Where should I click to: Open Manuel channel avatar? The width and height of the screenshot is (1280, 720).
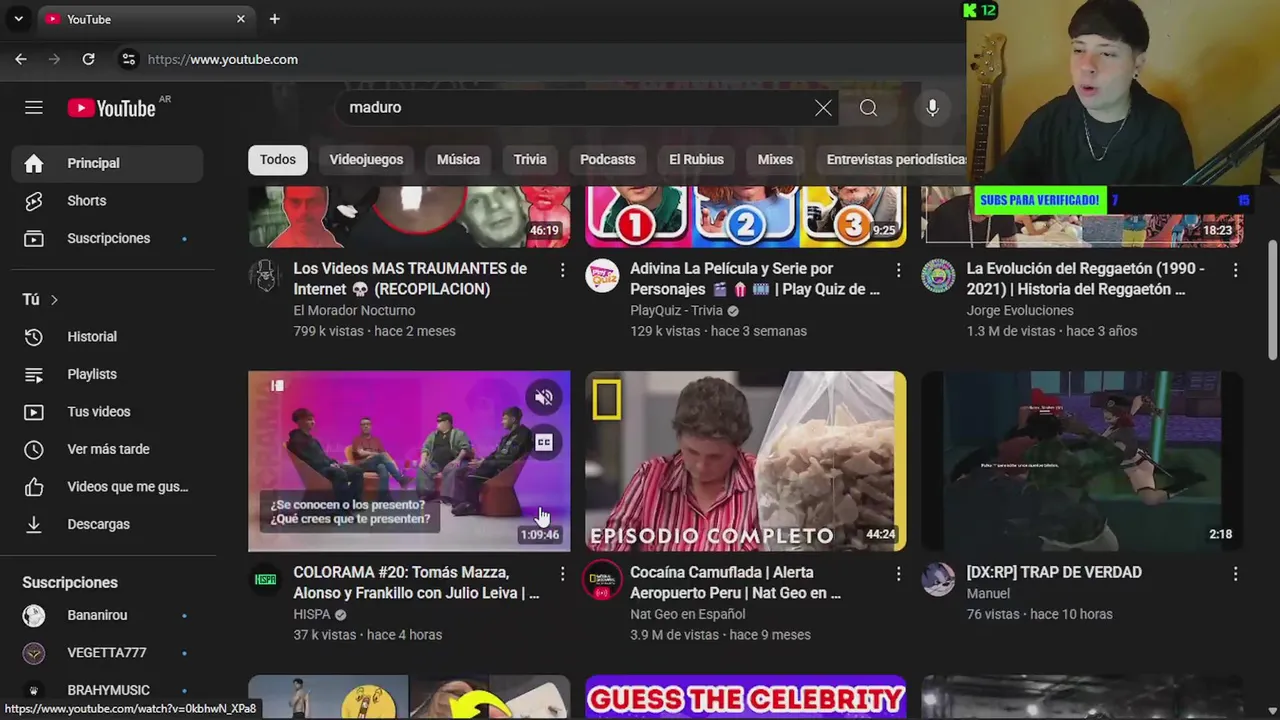(938, 579)
